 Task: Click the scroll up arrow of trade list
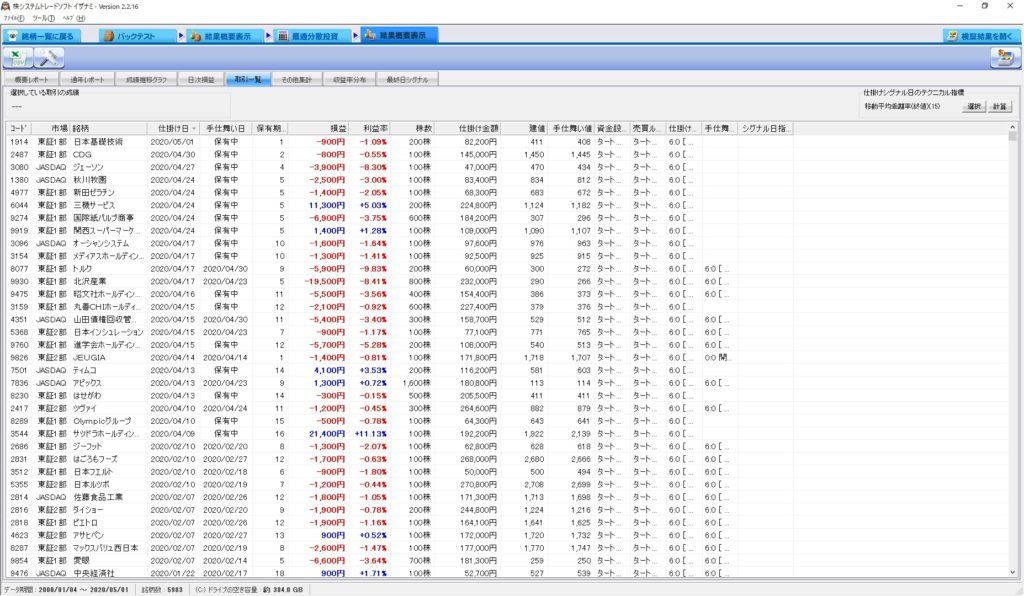[x=1013, y=129]
